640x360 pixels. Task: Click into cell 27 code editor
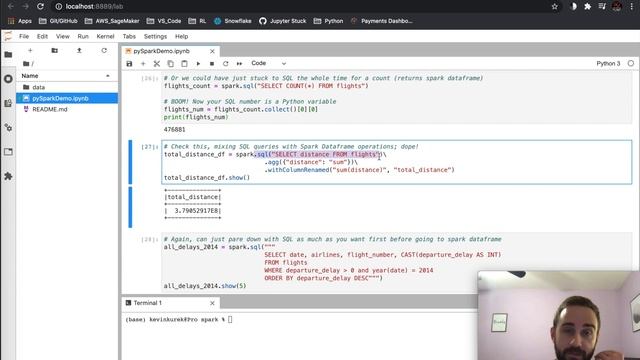(397, 162)
